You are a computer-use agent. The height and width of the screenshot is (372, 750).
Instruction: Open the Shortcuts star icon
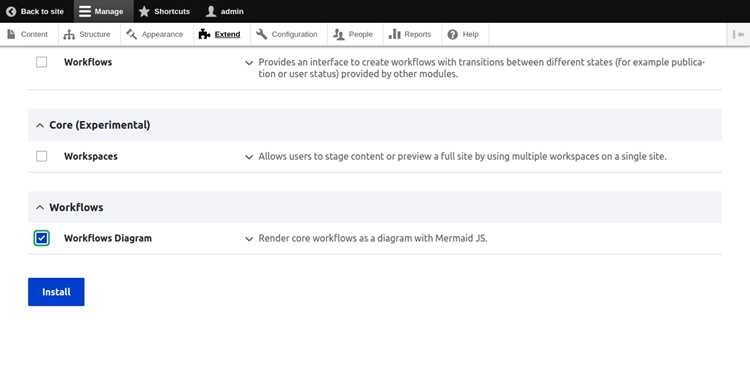pos(144,11)
